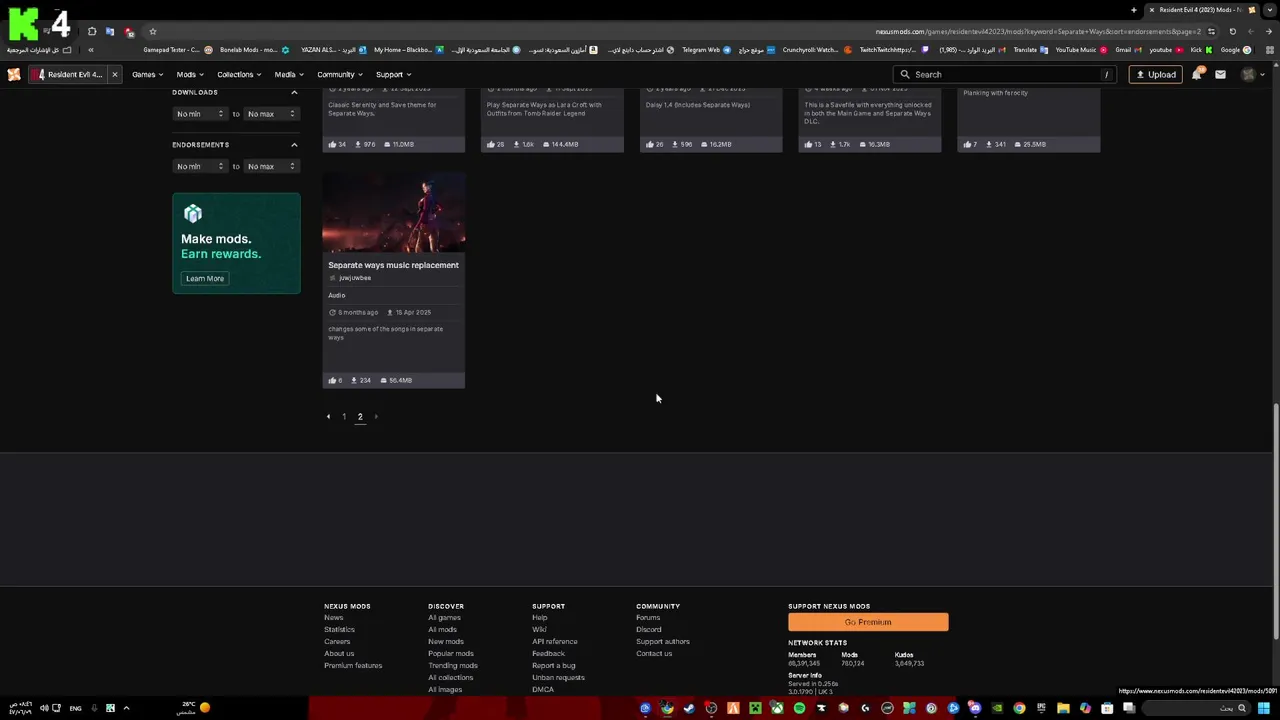Open the Audio category link

pos(337,295)
